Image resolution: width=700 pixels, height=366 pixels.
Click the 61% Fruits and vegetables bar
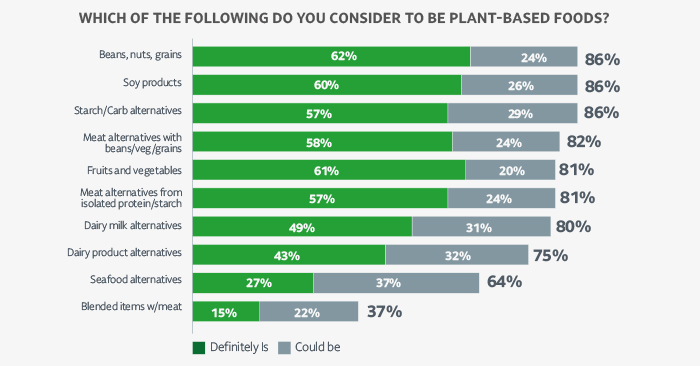pos(329,170)
